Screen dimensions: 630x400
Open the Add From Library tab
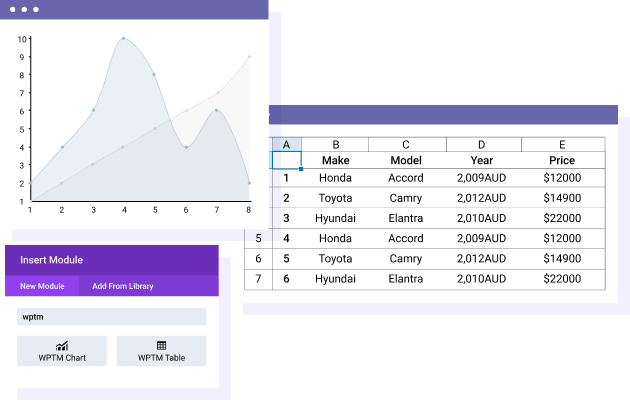click(123, 286)
